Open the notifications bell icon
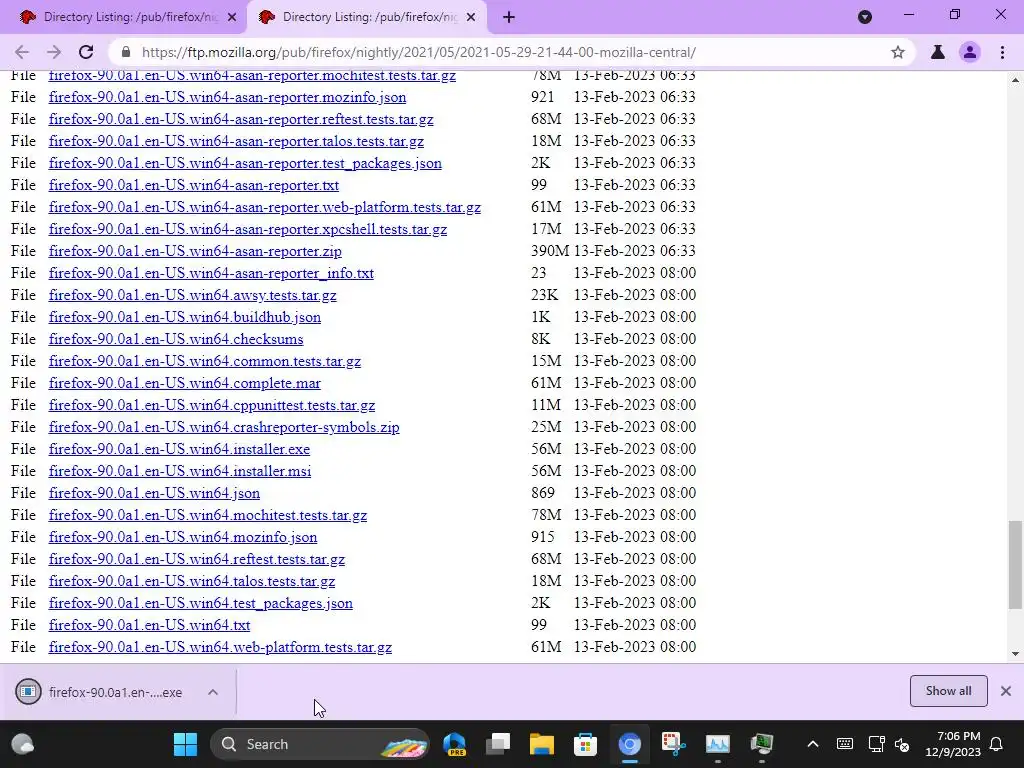 click(x=997, y=744)
